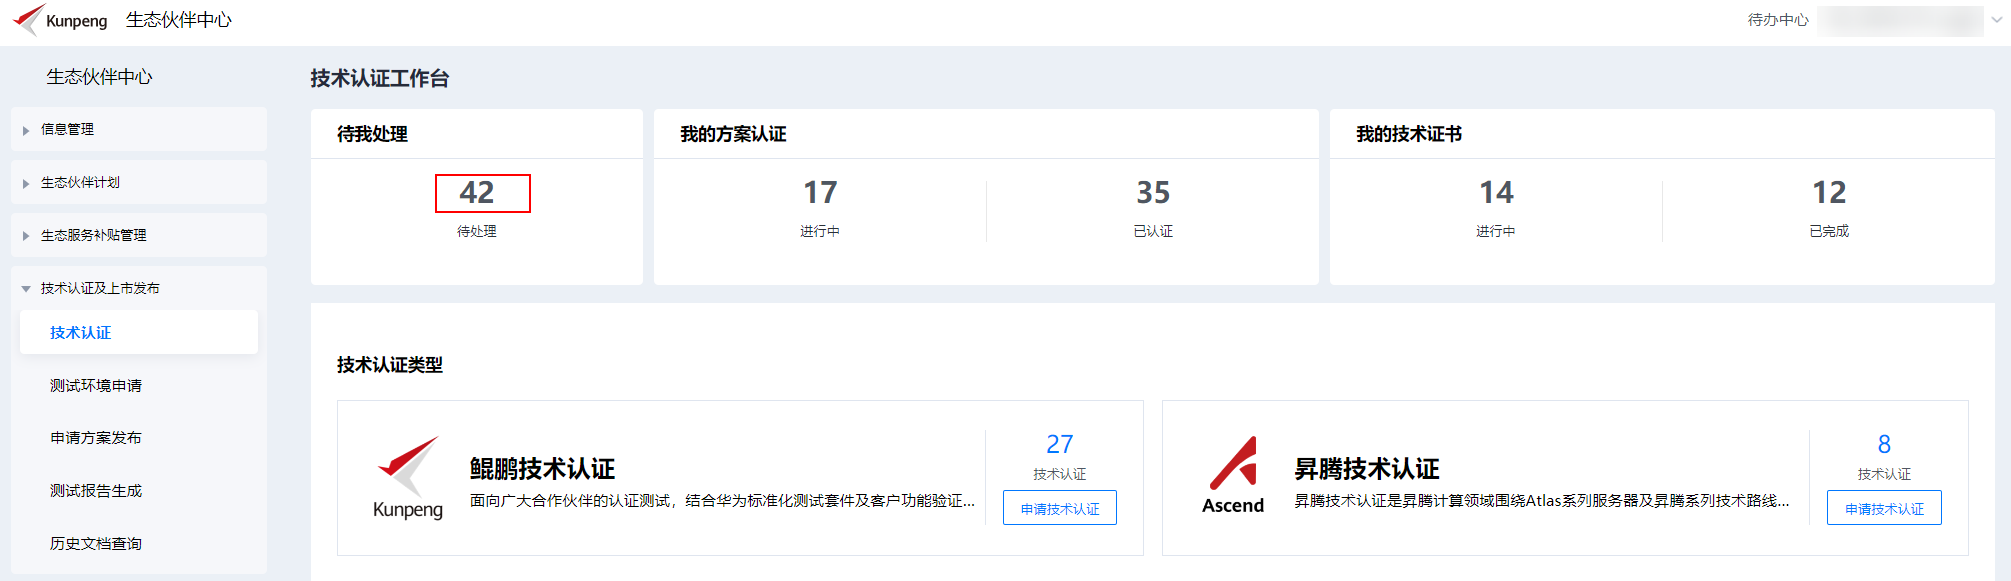Click the 技术认证类型 section heading

(390, 365)
